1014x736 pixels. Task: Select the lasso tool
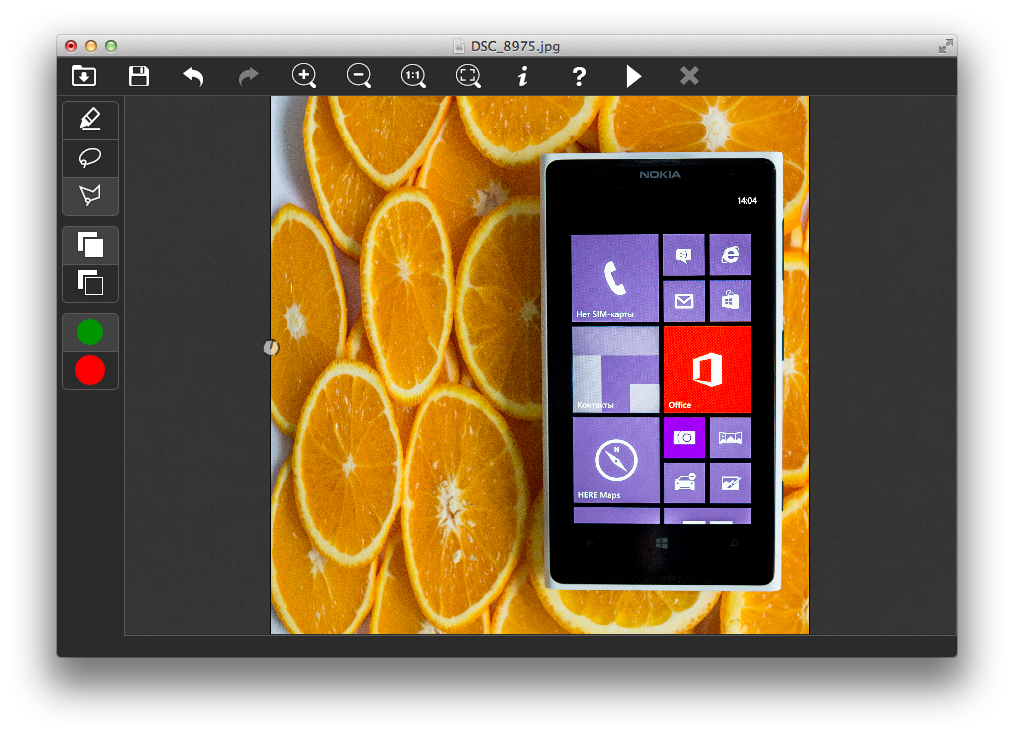pos(91,158)
